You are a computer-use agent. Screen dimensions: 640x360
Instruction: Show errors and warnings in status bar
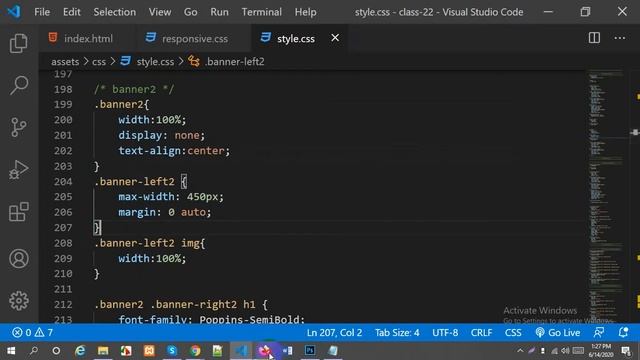pyautogui.click(x=33, y=332)
